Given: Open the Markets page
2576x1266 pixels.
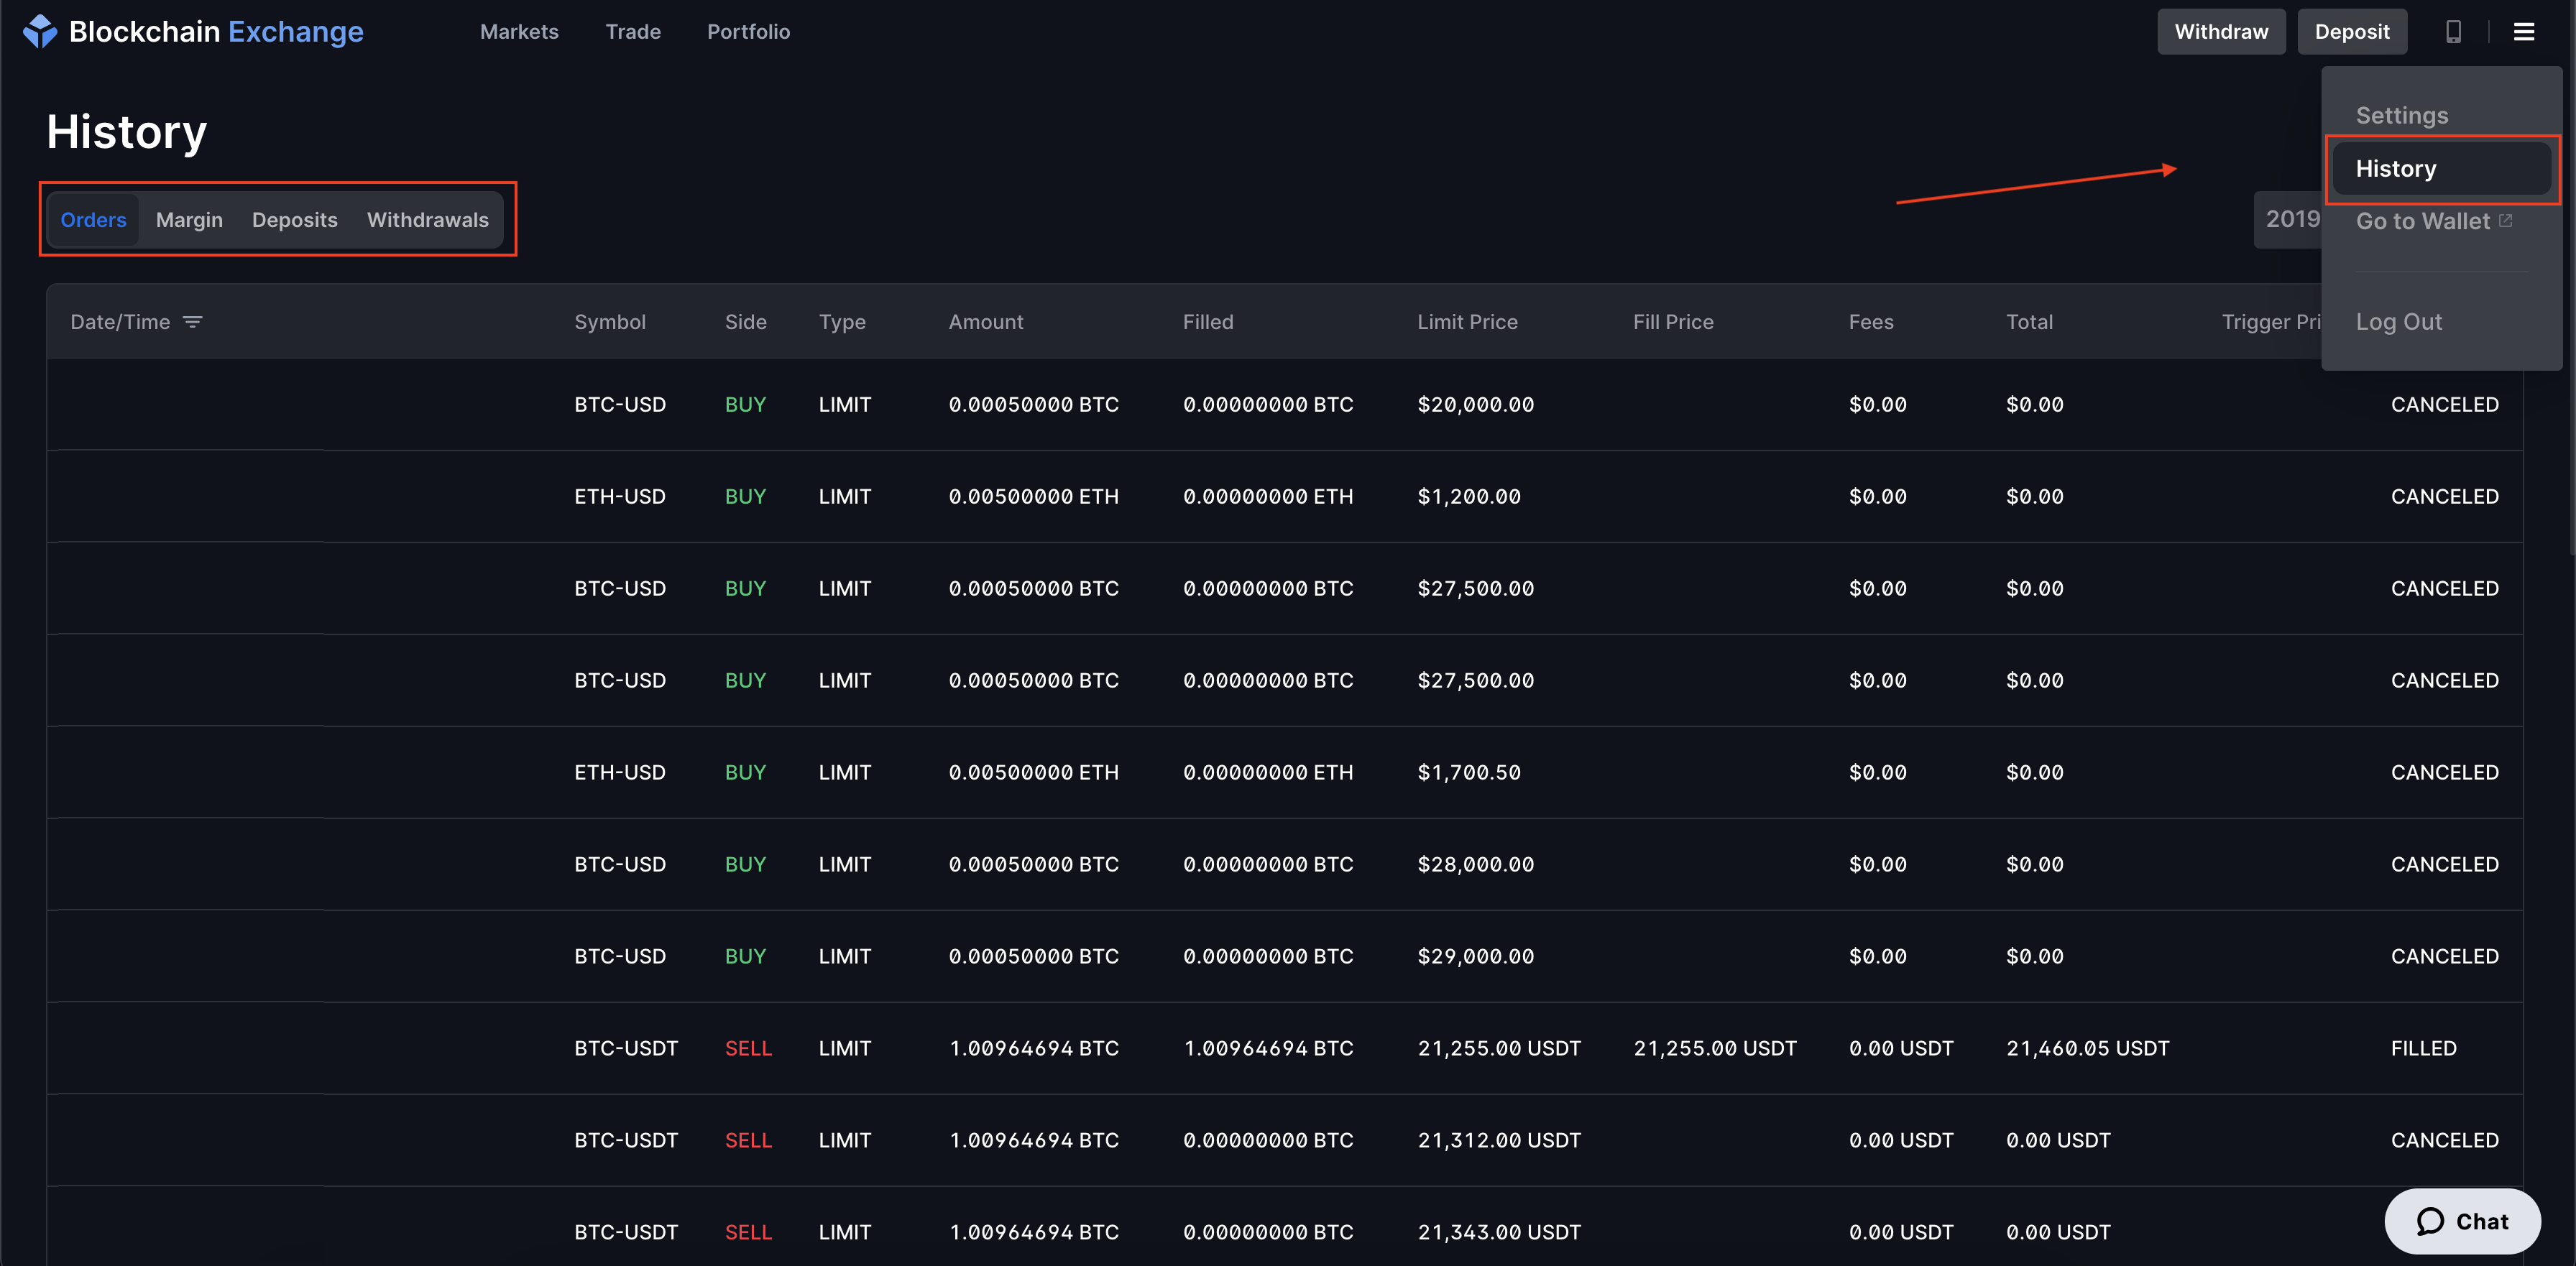Looking at the screenshot, I should (519, 32).
